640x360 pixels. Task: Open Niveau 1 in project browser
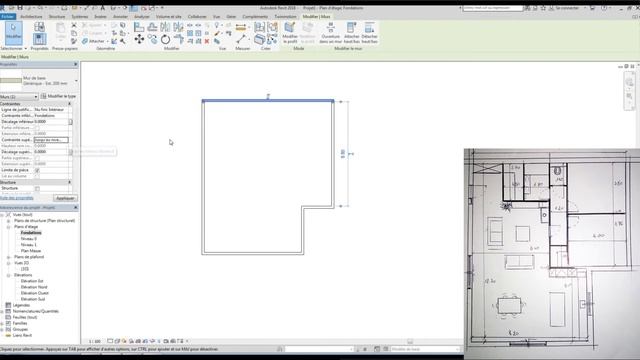click(x=29, y=245)
